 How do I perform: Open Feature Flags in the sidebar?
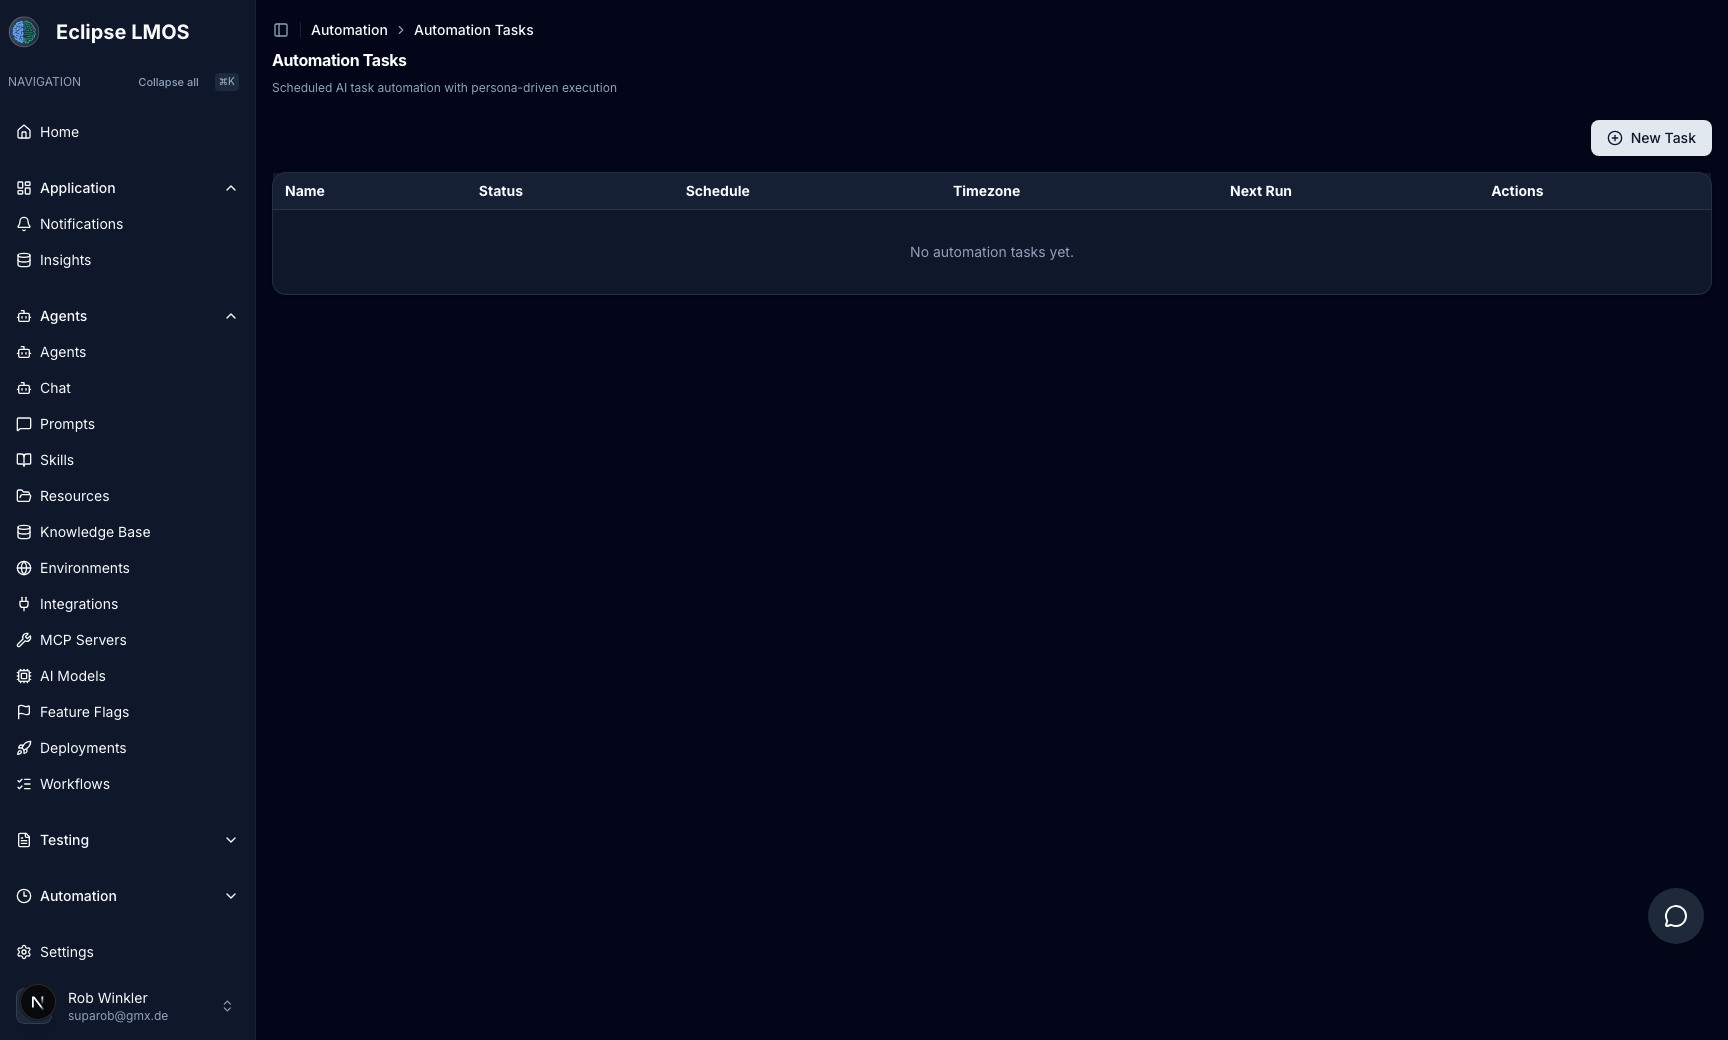coord(127,712)
